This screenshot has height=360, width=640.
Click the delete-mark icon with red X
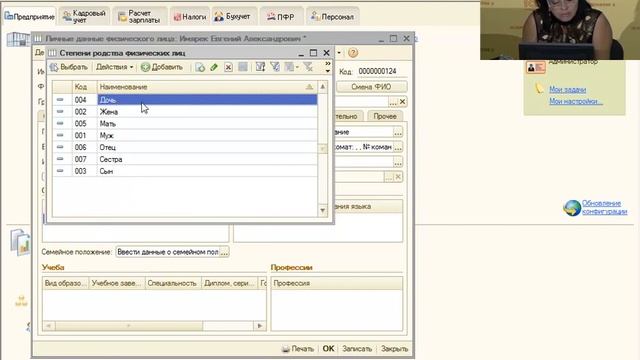[x=229, y=67]
